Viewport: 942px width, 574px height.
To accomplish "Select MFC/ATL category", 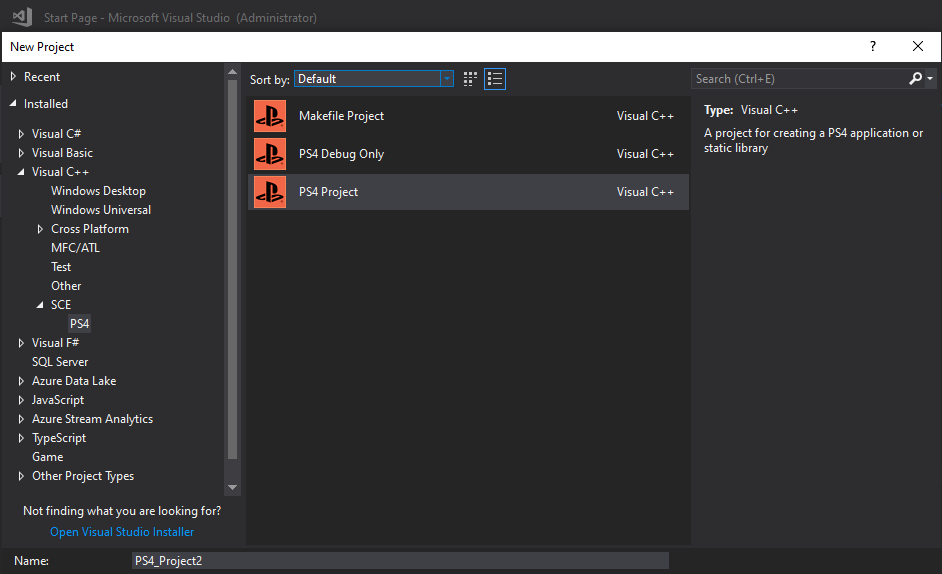I will [x=75, y=248].
